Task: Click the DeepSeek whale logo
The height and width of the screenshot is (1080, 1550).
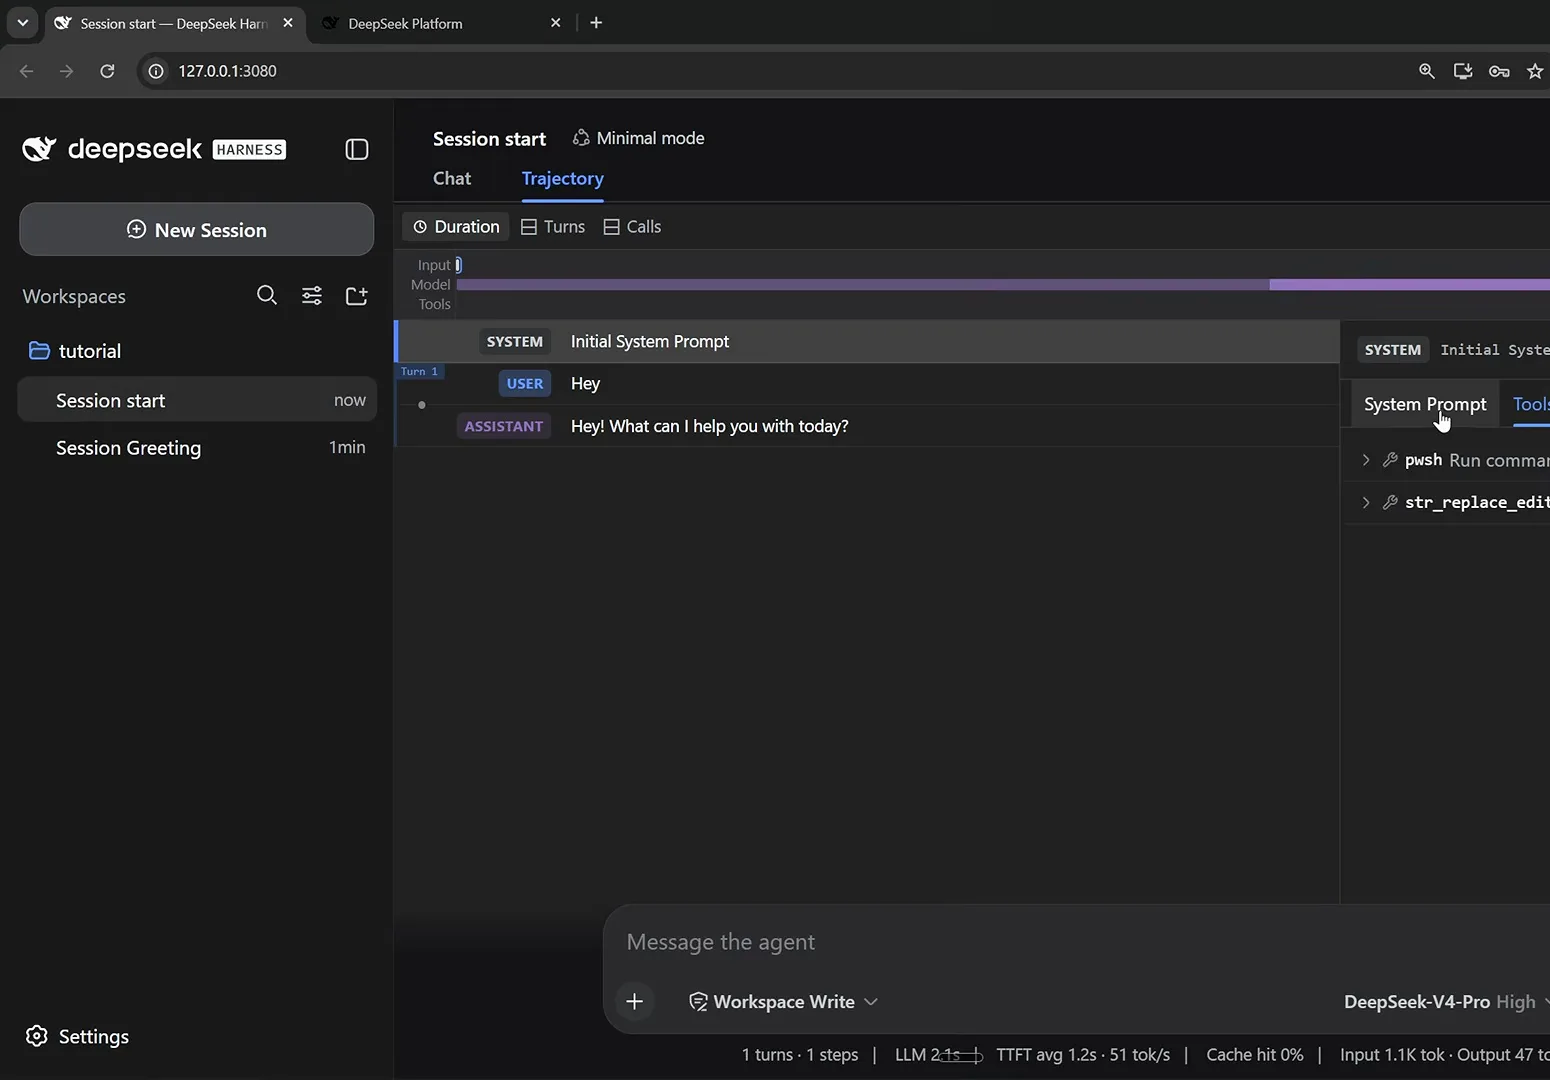Action: (x=39, y=149)
